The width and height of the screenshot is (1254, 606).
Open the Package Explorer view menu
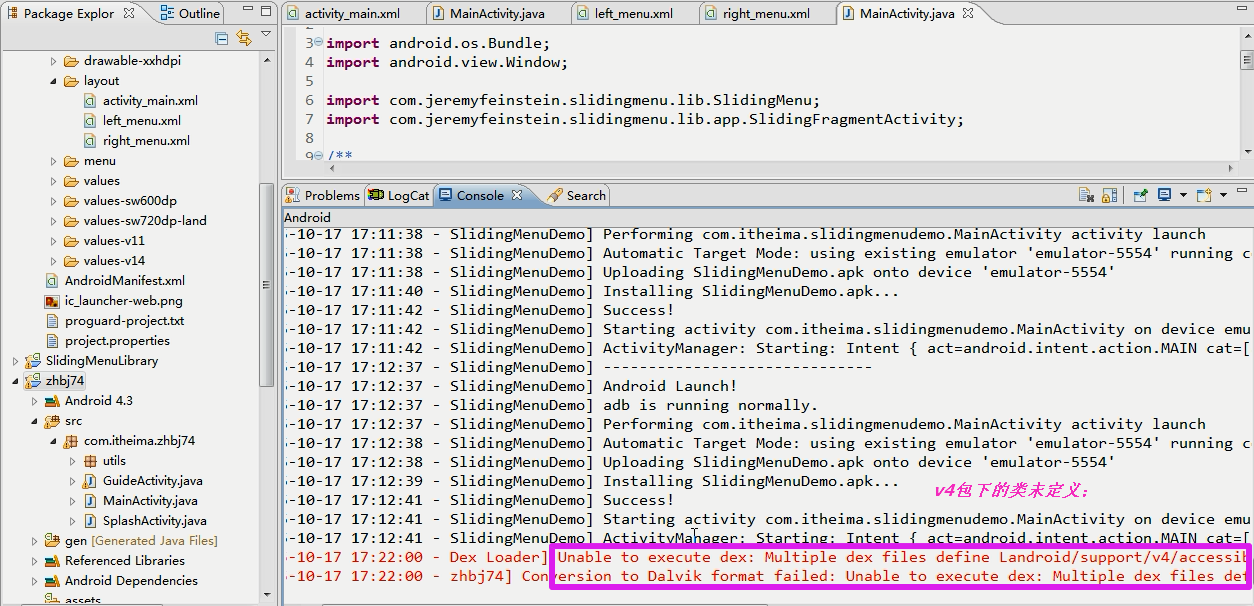(x=266, y=35)
